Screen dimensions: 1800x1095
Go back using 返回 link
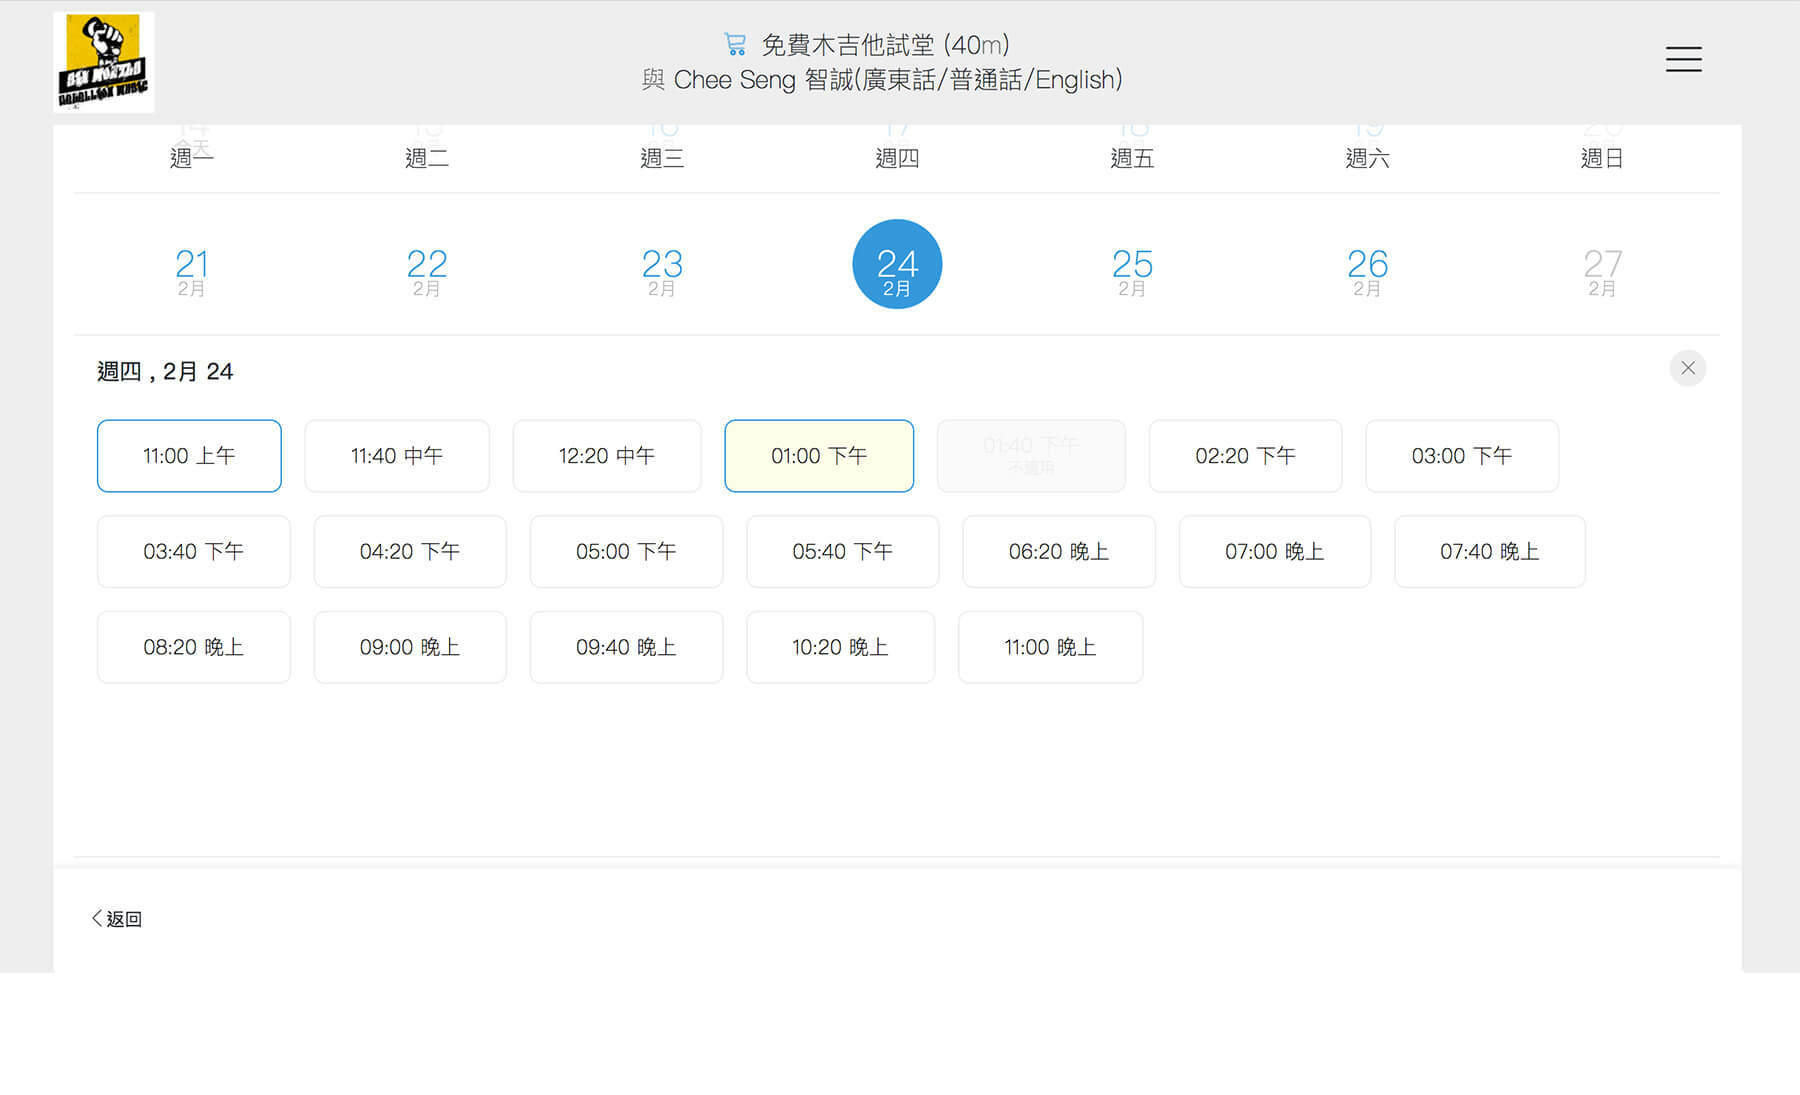pyautogui.click(x=117, y=918)
